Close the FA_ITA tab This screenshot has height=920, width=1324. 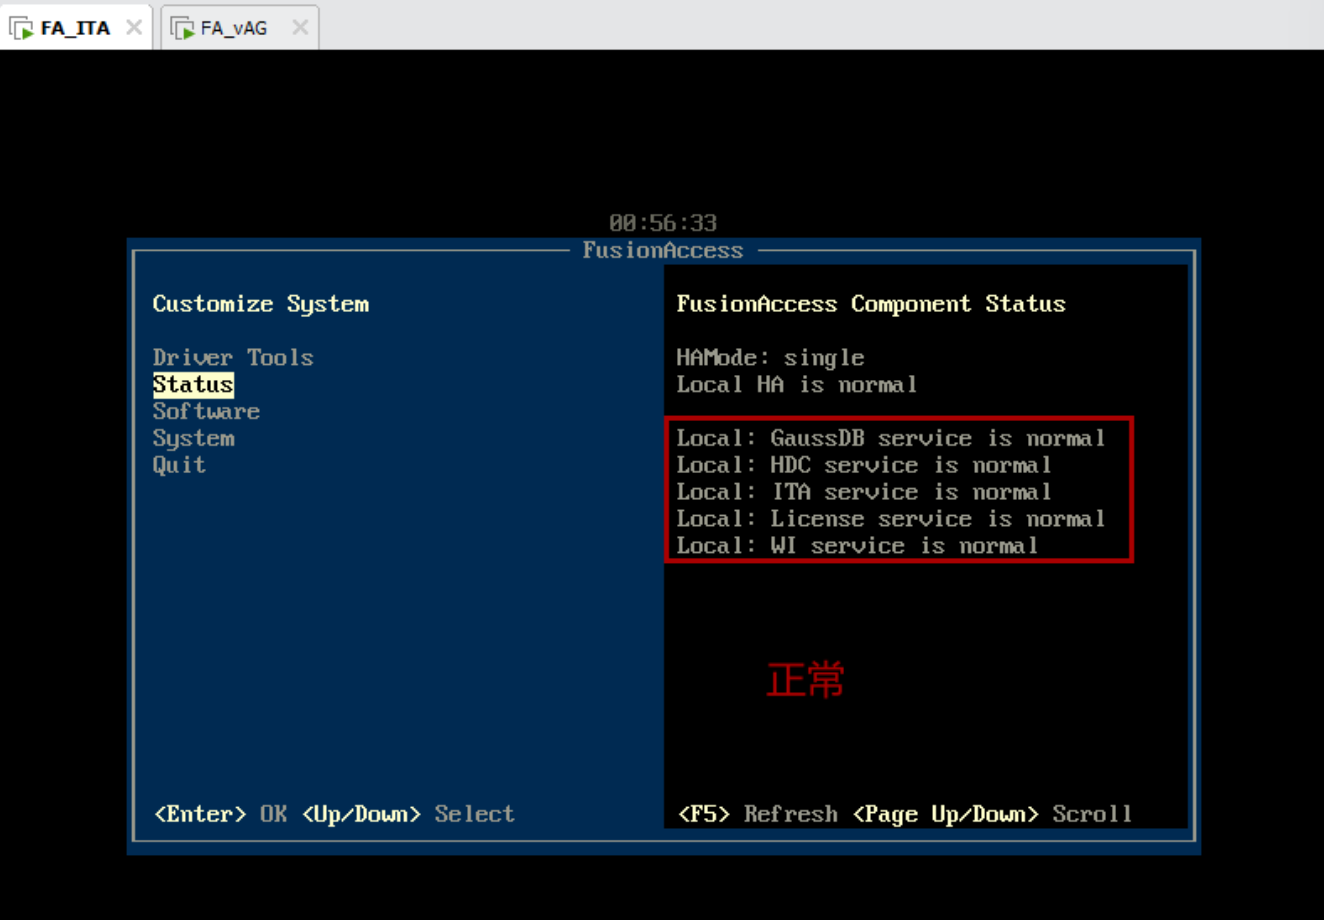pos(134,28)
